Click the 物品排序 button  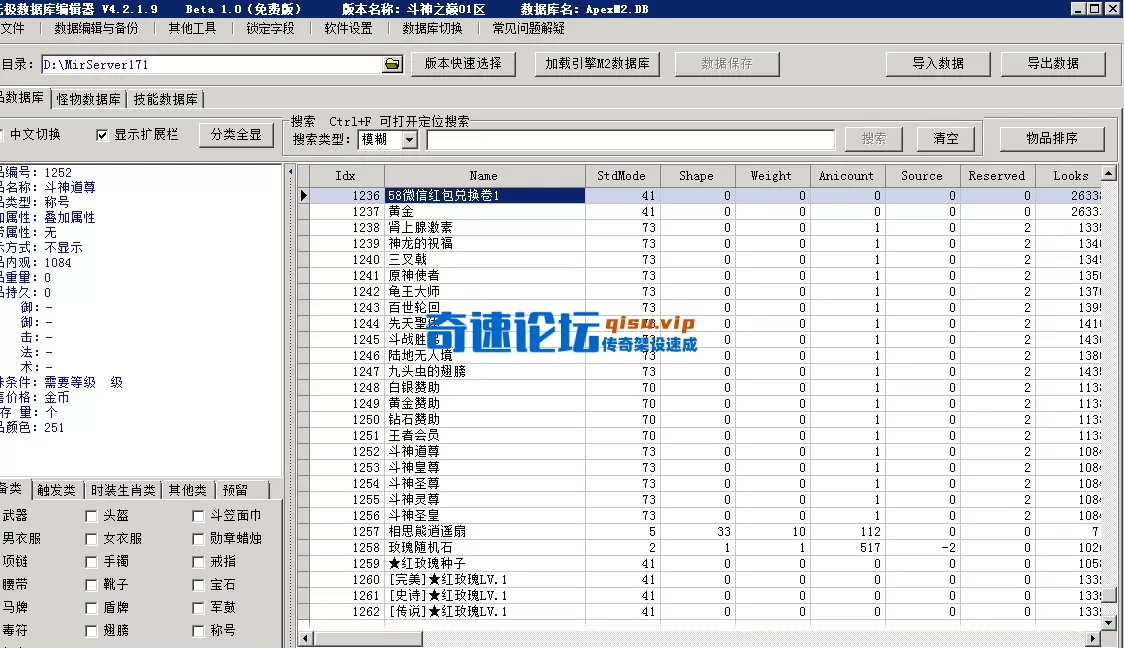(1052, 138)
